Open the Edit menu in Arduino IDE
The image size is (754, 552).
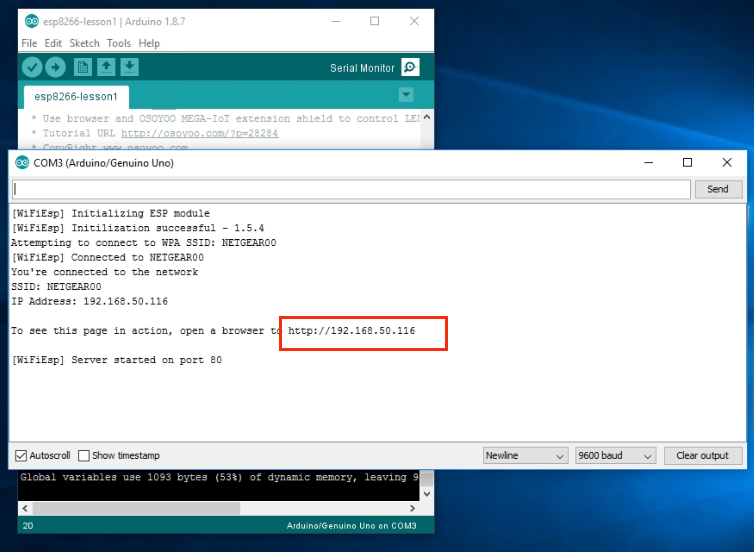[x=53, y=43]
